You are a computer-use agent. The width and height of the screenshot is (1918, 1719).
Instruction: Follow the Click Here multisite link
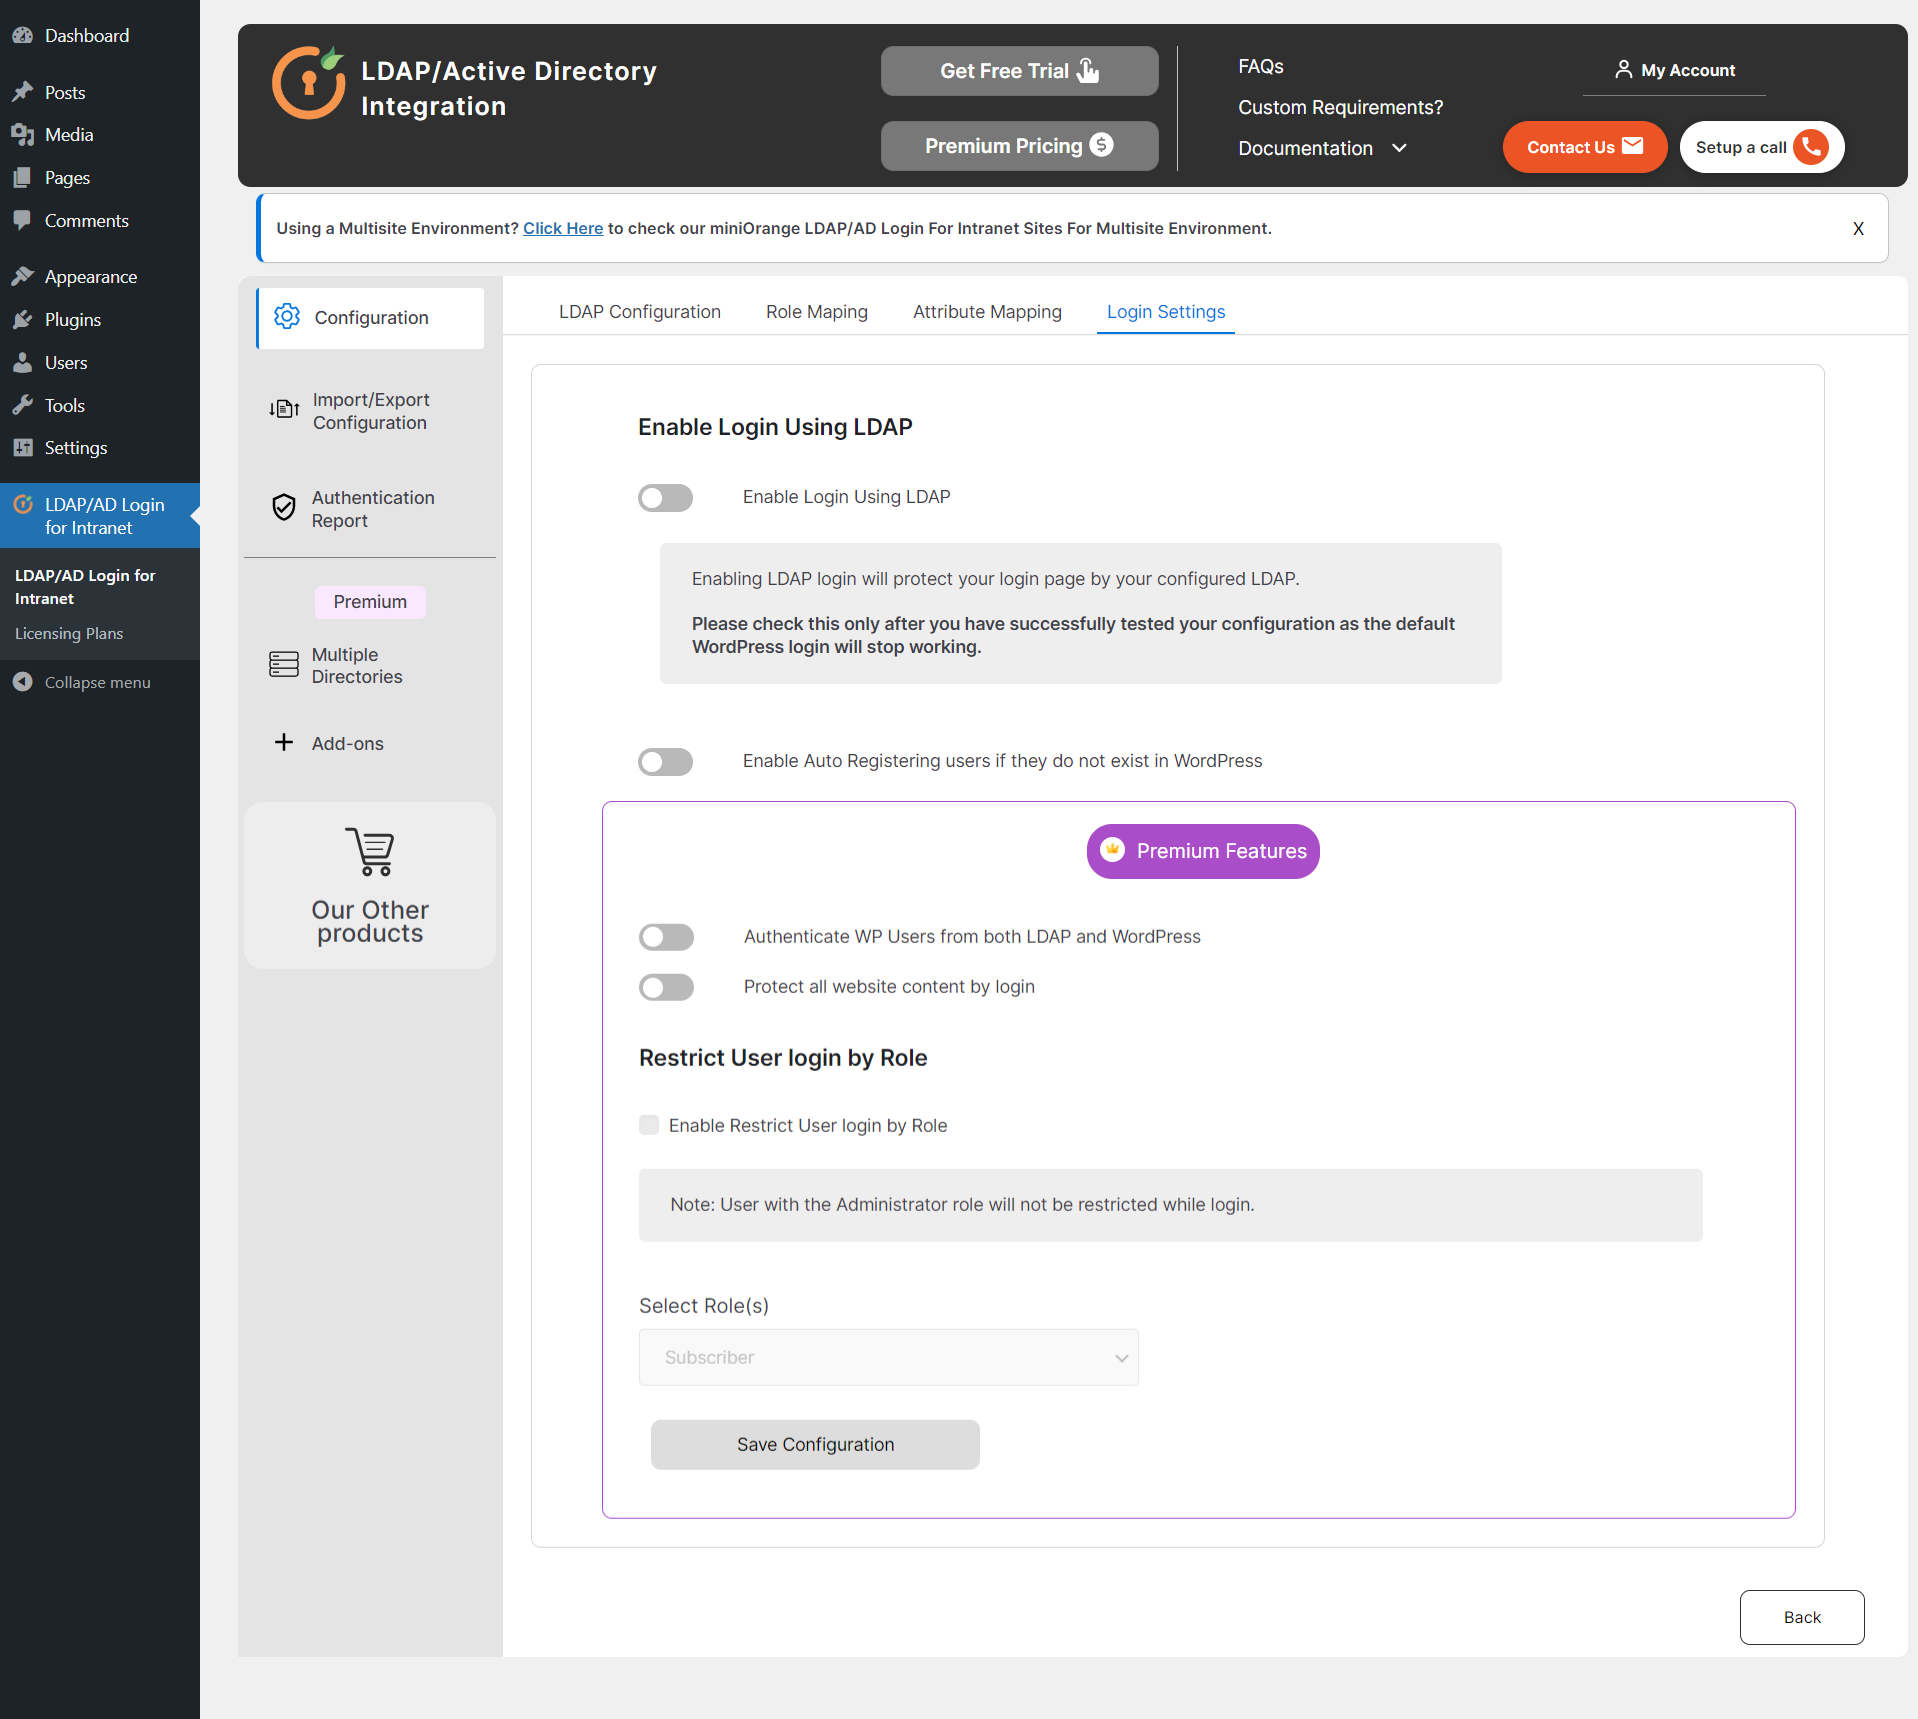point(563,228)
